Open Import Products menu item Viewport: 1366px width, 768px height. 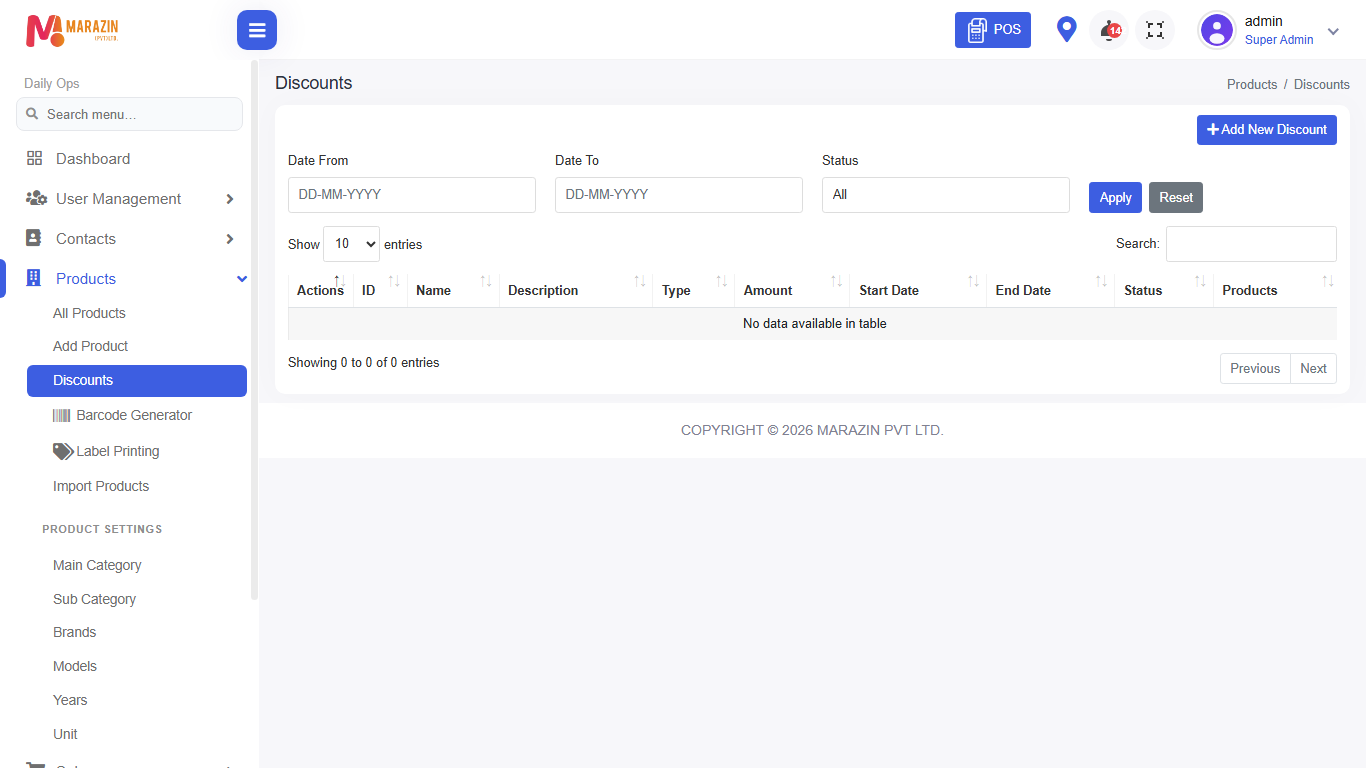pyautogui.click(x=101, y=486)
